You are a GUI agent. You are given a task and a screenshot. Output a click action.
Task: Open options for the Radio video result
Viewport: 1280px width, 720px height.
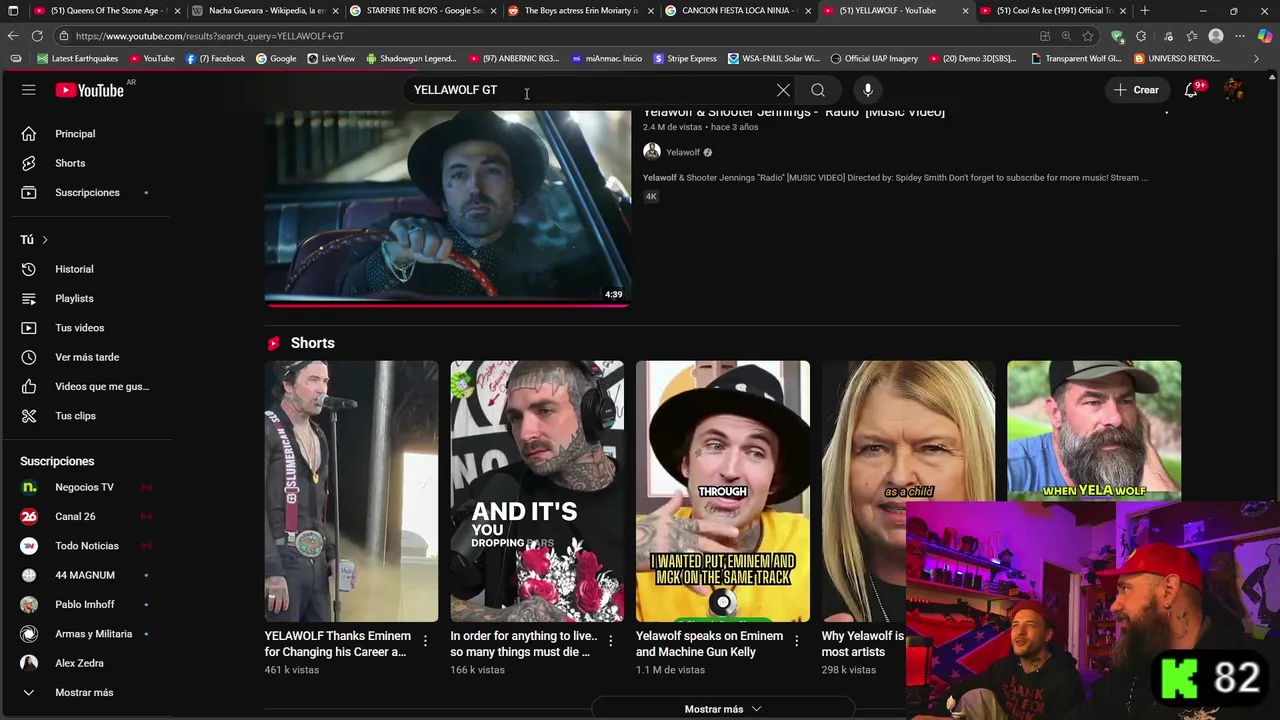[1166, 112]
